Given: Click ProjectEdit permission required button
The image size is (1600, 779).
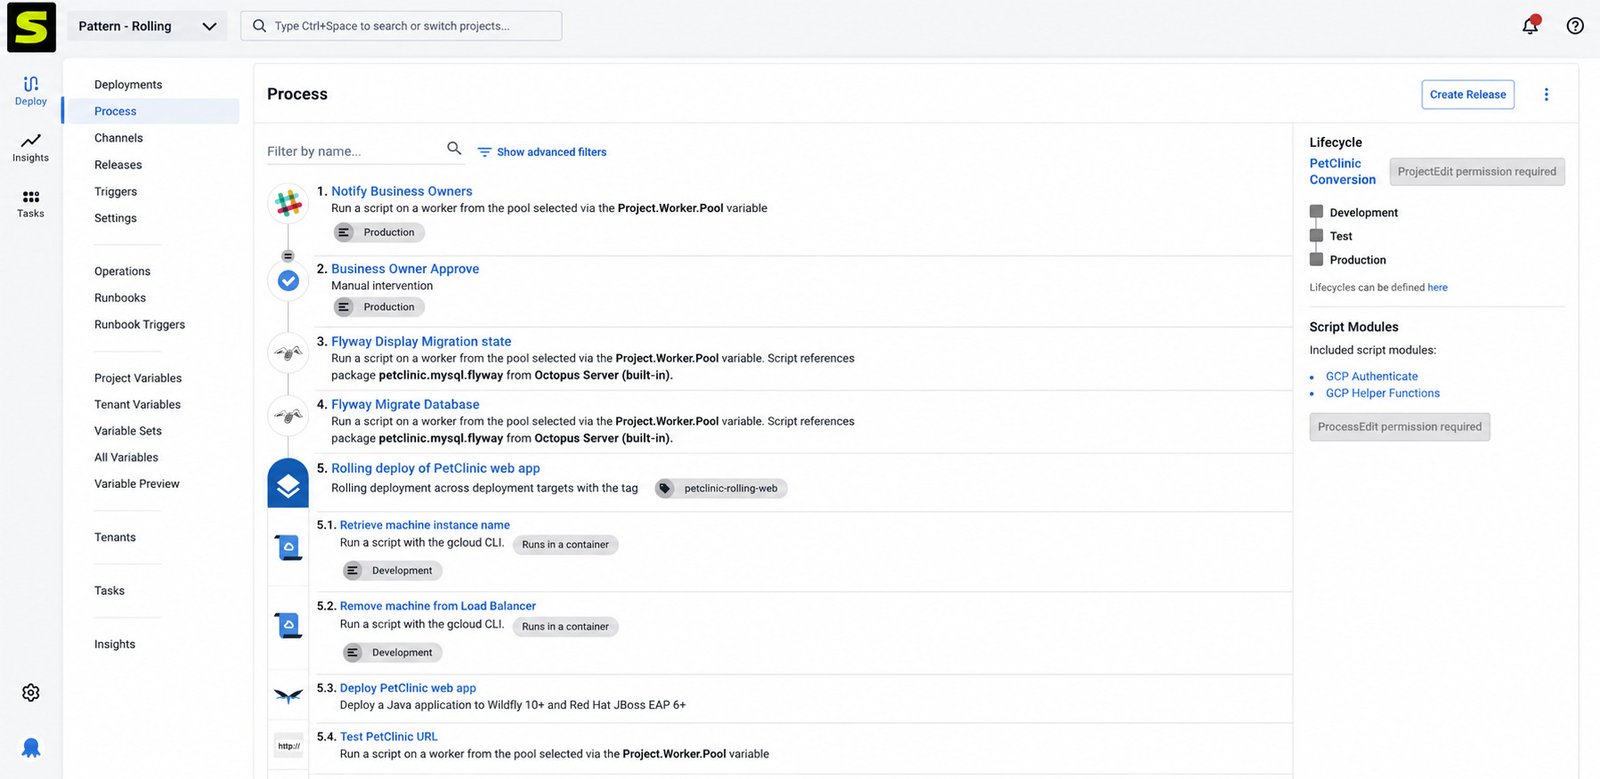Looking at the screenshot, I should 1477,171.
